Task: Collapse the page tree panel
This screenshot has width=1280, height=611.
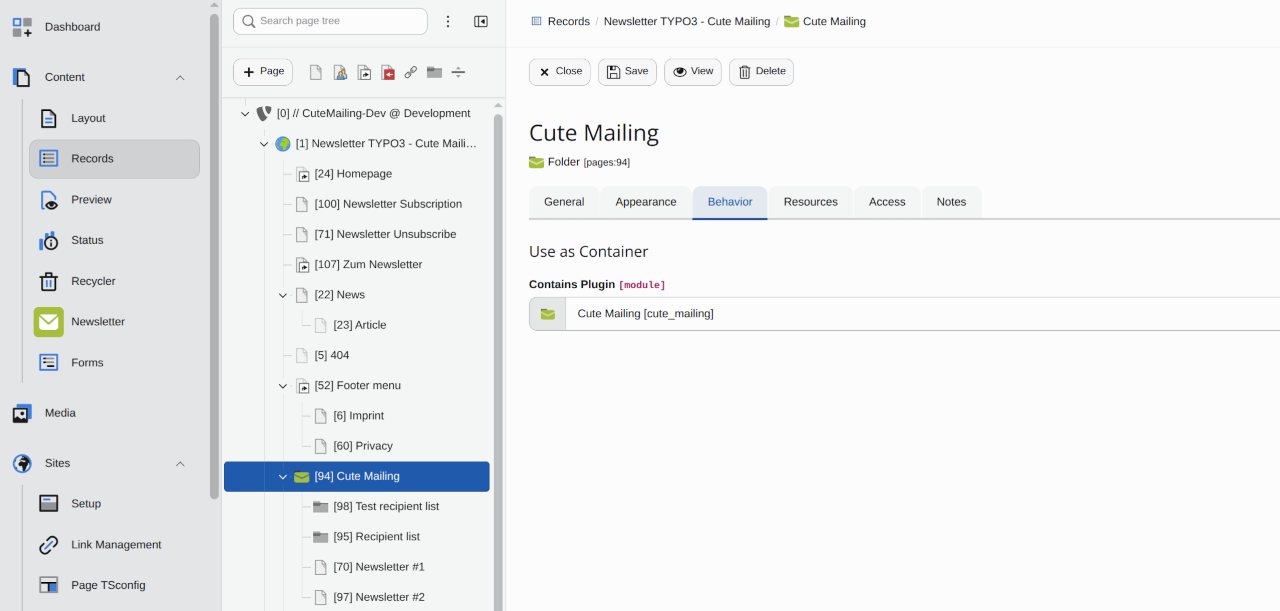Action: (x=481, y=21)
